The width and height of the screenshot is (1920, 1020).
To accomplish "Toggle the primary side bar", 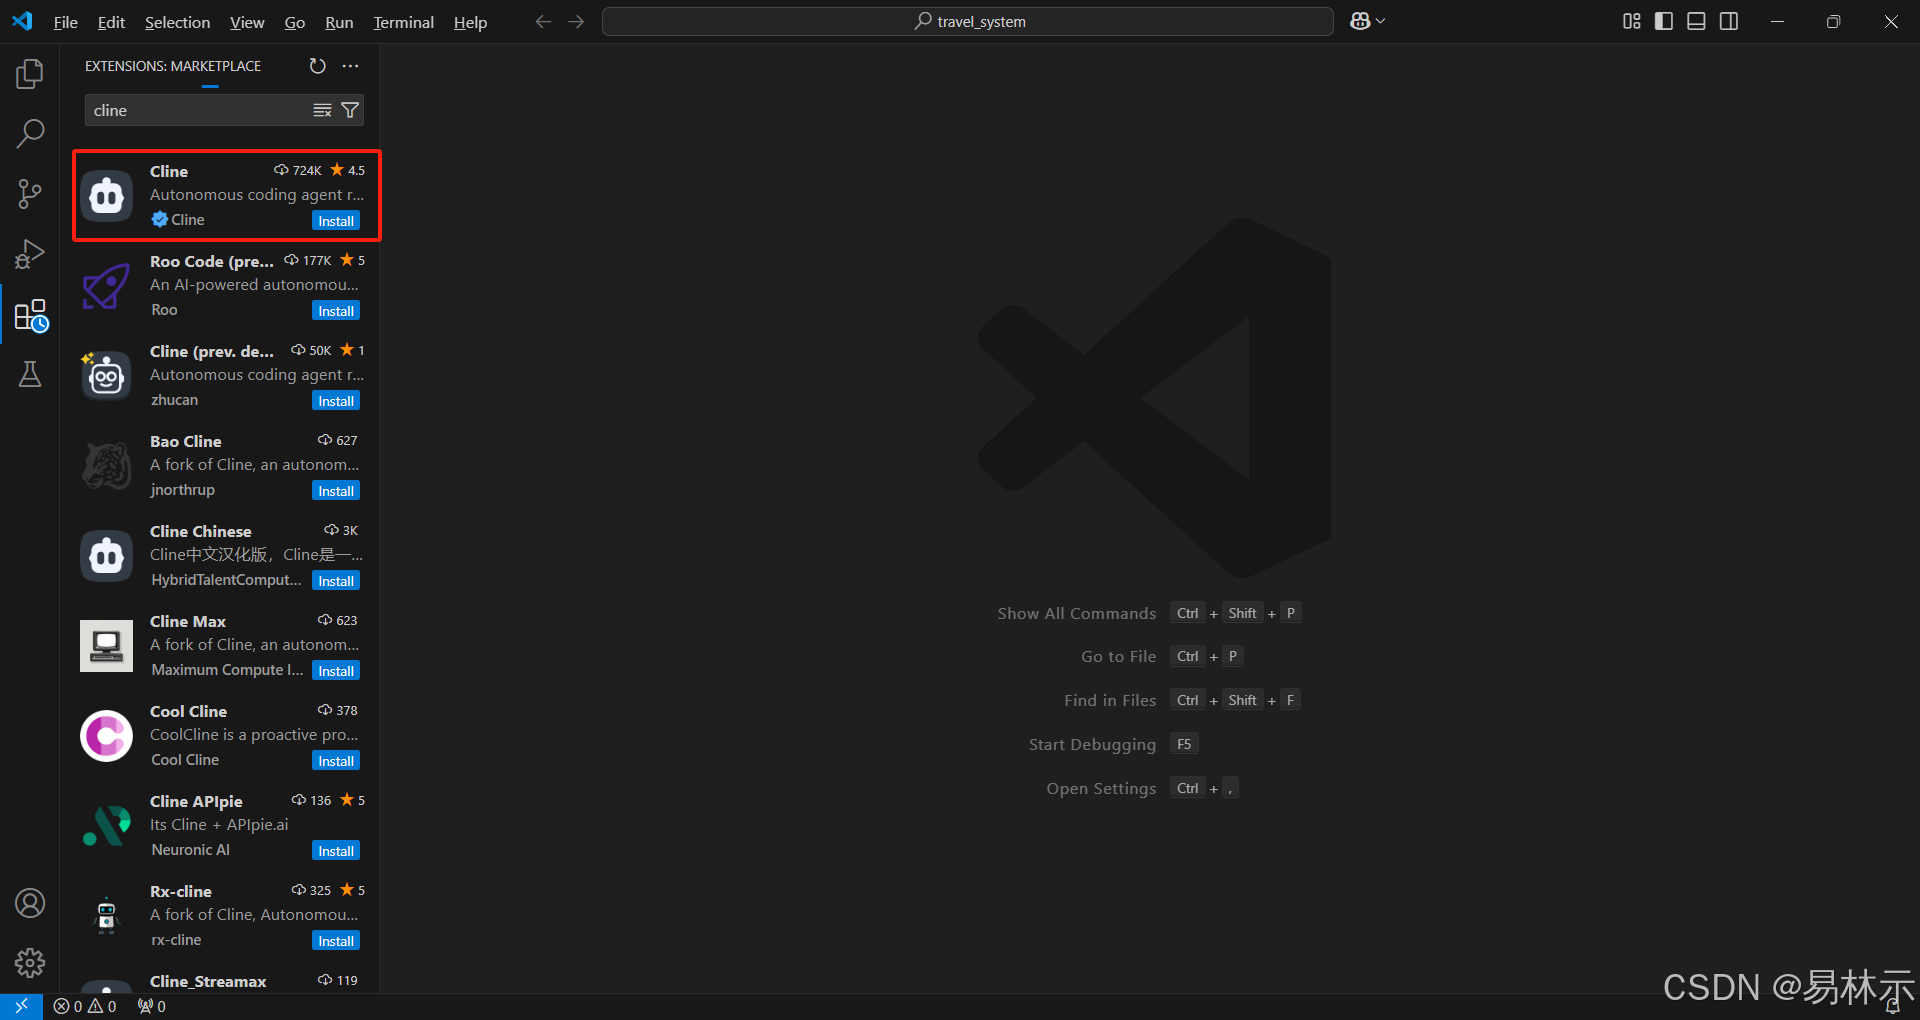I will coord(1664,21).
